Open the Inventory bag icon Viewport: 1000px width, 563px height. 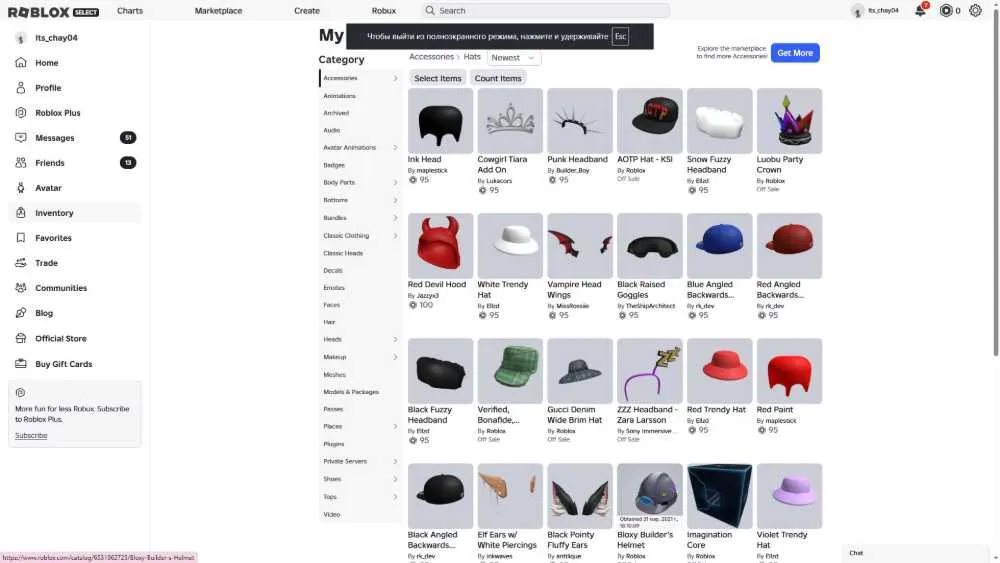(x=21, y=212)
